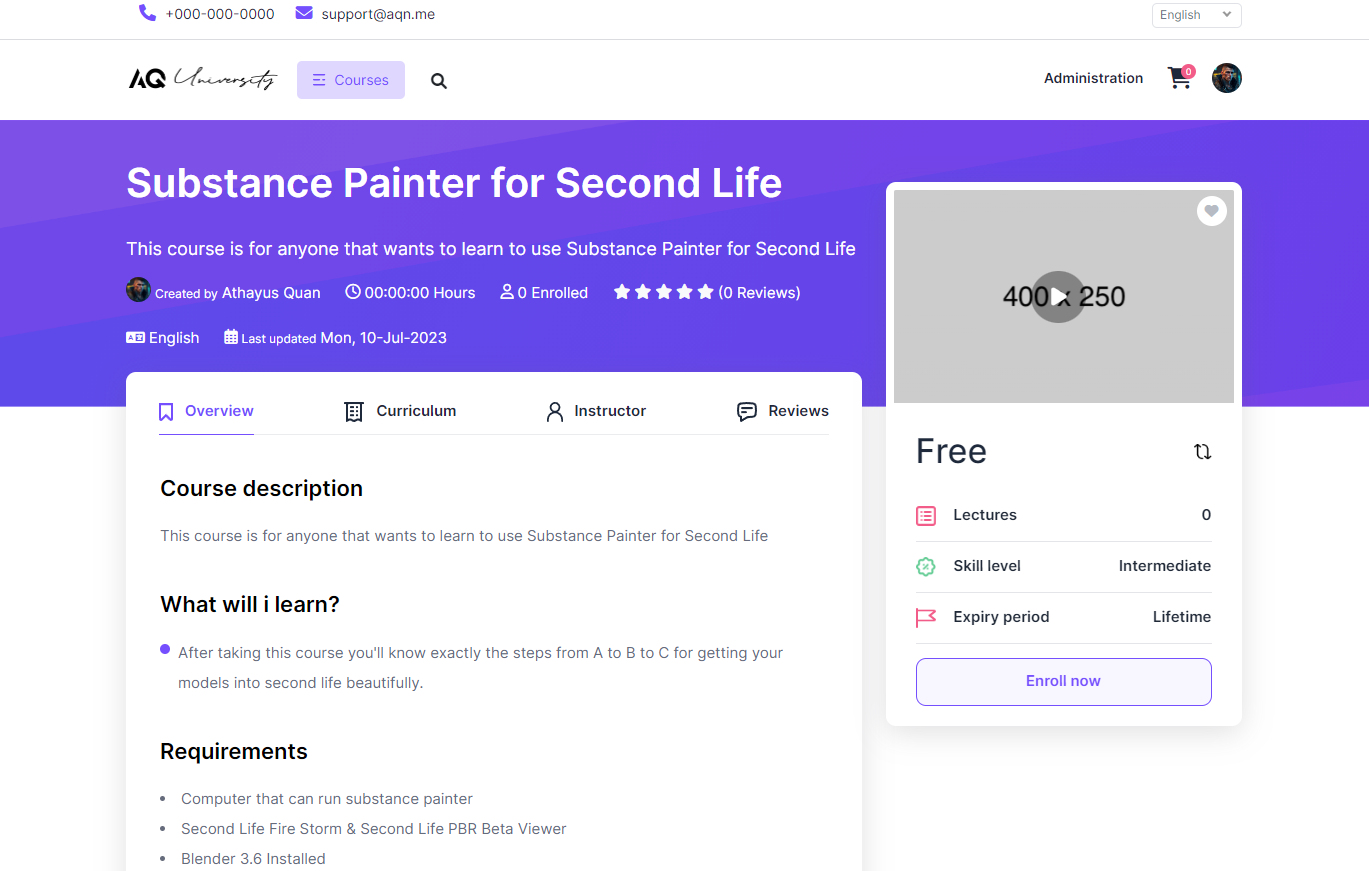The height and width of the screenshot is (871, 1369).
Task: Open Athayus Quan instructor link
Action: 271,293
